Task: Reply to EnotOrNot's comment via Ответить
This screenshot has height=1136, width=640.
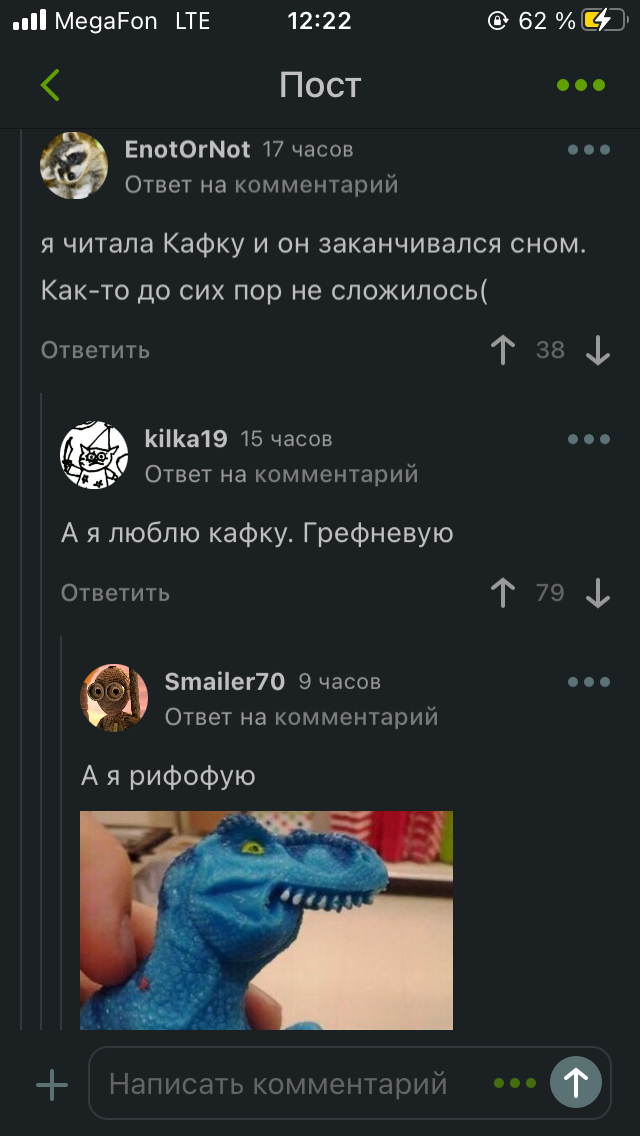Action: (x=96, y=350)
